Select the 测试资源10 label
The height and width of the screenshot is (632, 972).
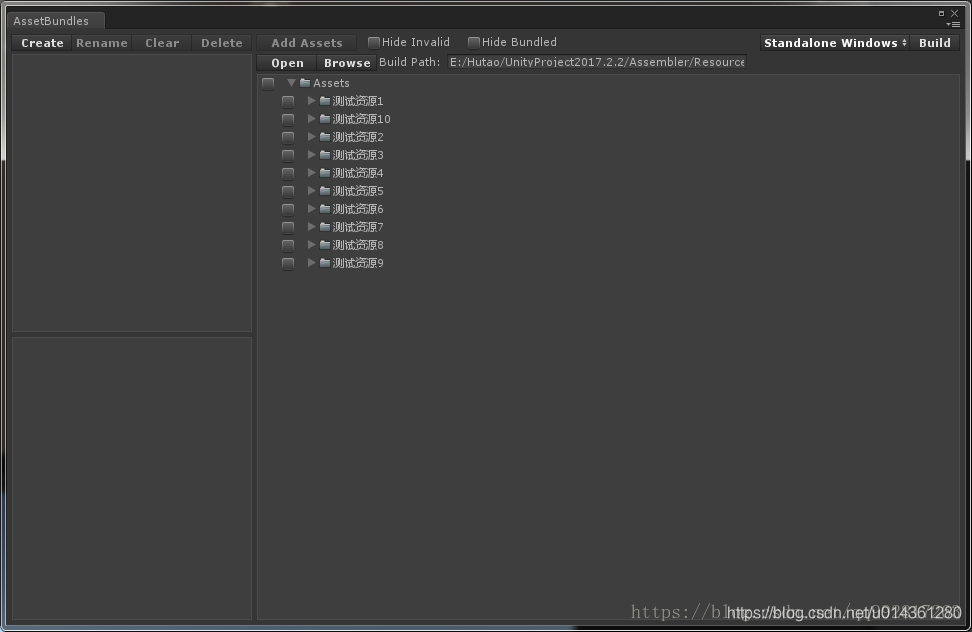coord(361,119)
